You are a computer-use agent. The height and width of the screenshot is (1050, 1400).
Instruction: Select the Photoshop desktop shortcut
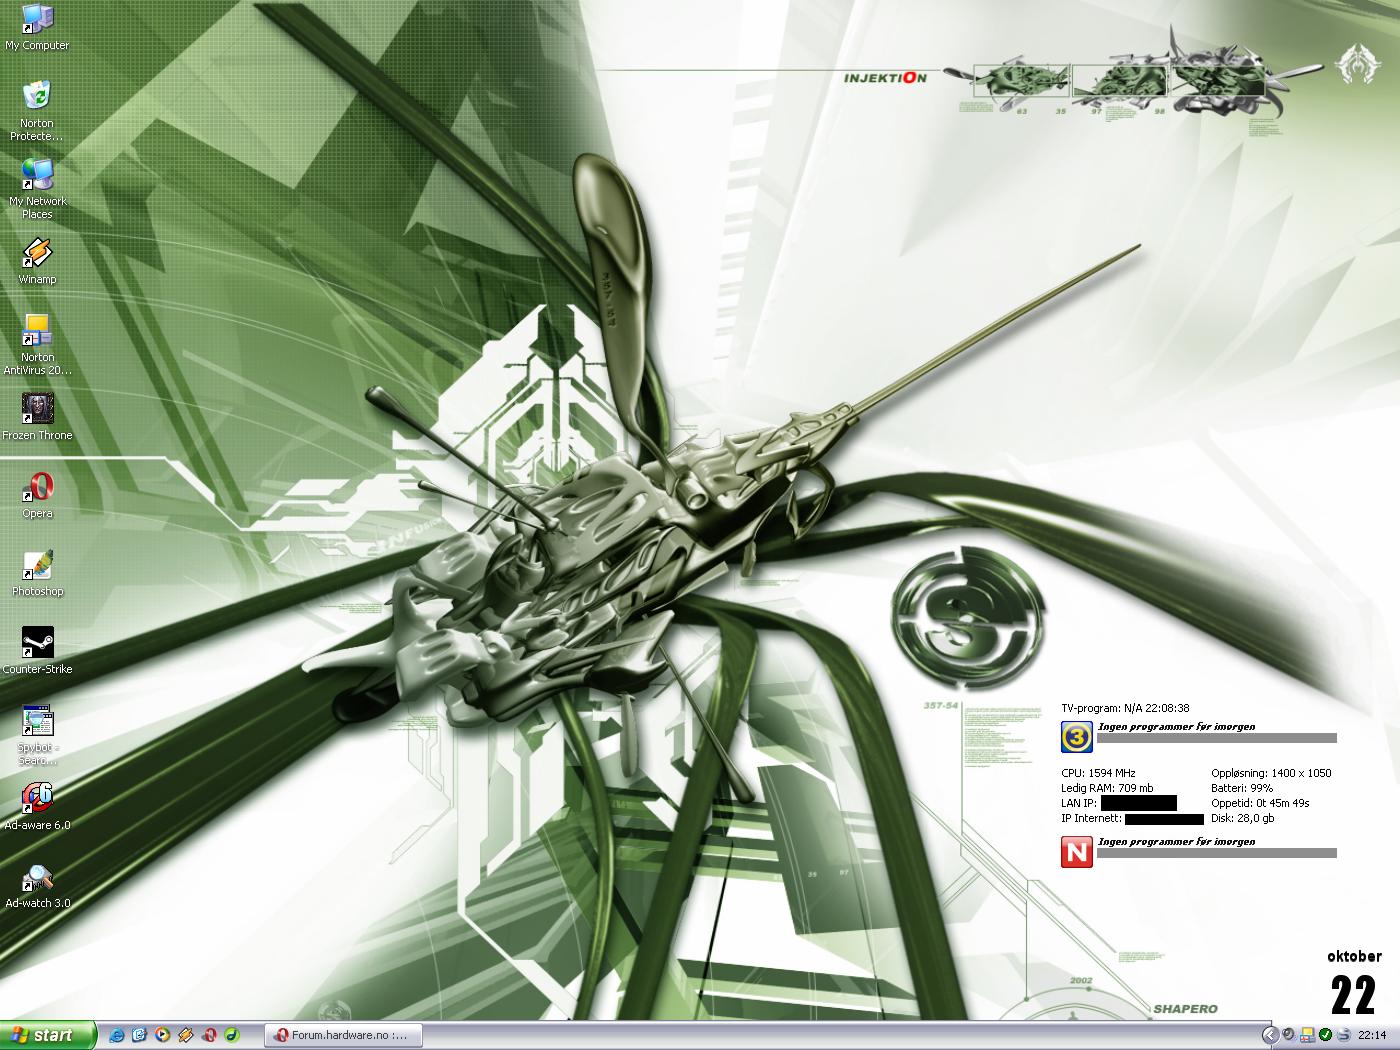37,572
